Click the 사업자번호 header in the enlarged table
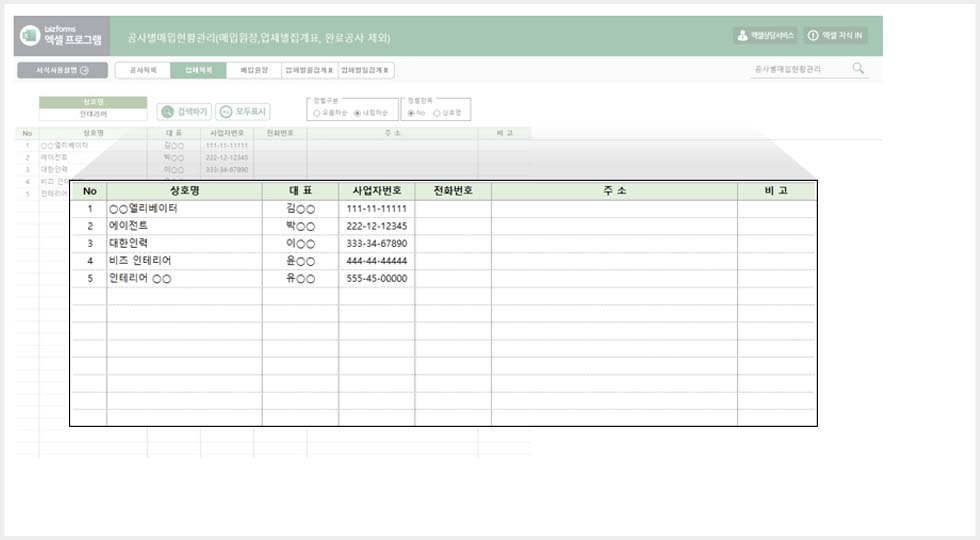This screenshot has height=540, width=980. point(377,191)
